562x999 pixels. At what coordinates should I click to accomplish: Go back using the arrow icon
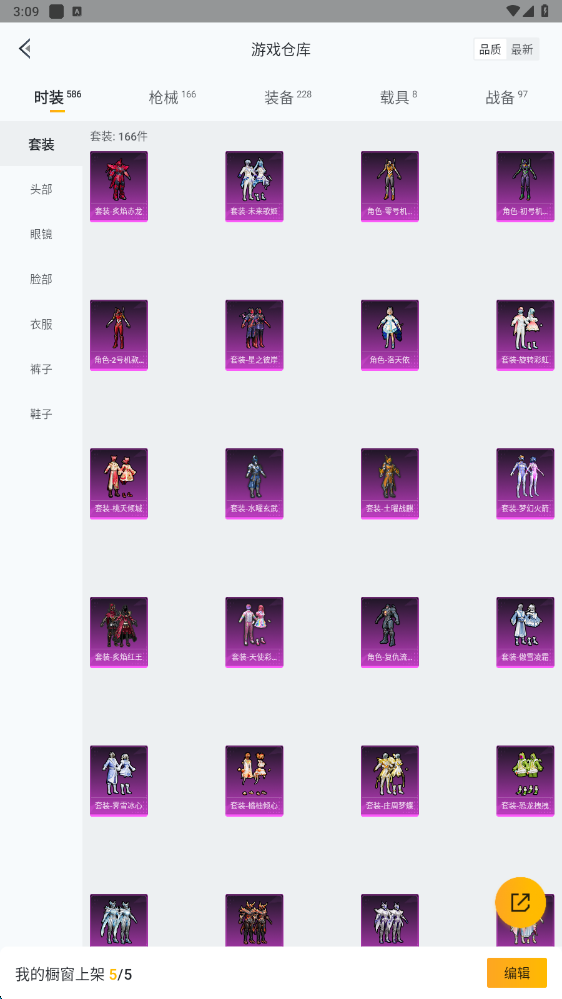[25, 48]
